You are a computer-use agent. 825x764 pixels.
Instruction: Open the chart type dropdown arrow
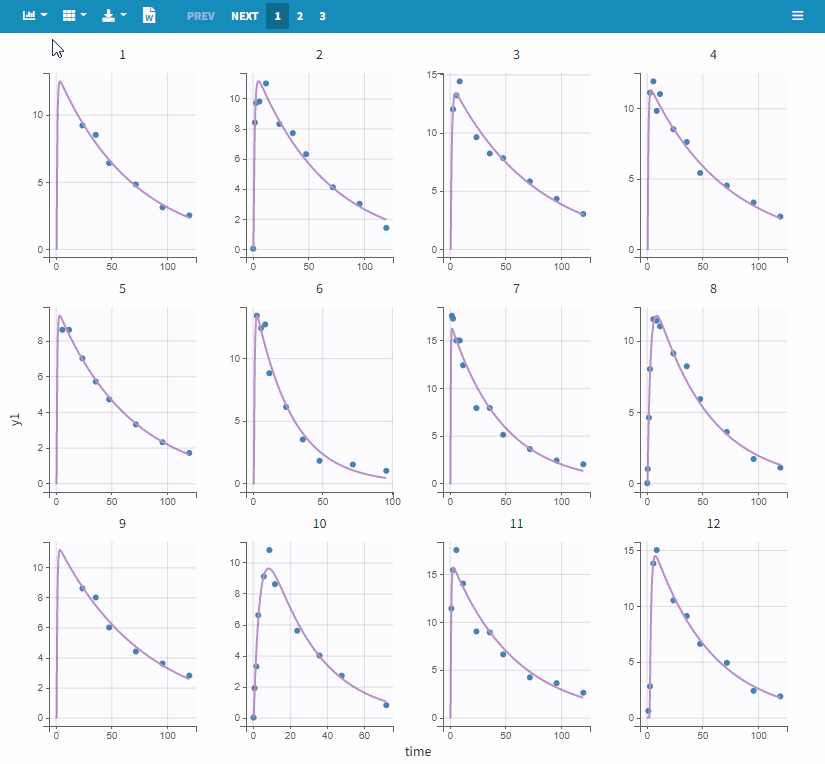(44, 16)
